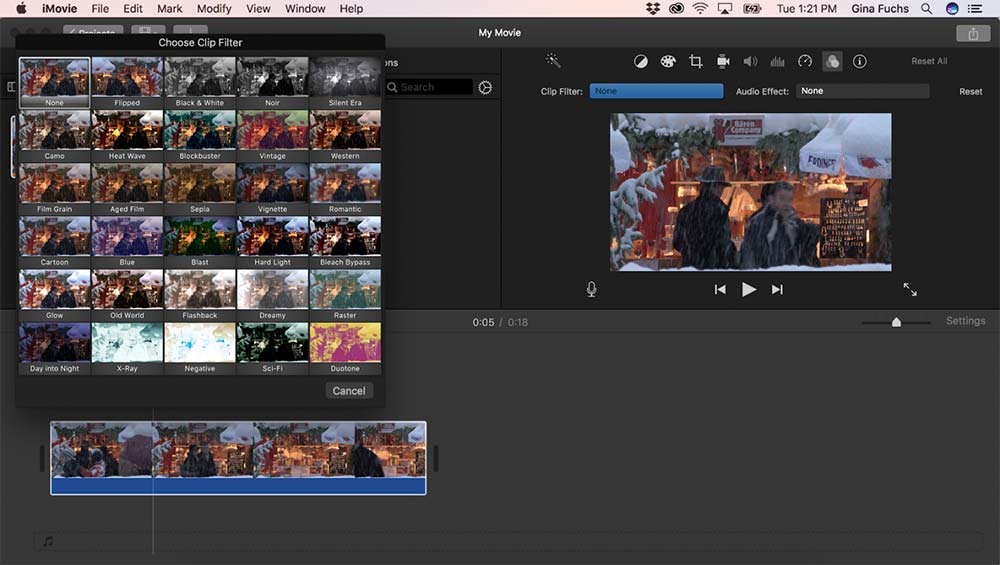Viewport: 1000px width, 565px height.
Task: Choose the X-Ray filter
Action: click(127, 348)
